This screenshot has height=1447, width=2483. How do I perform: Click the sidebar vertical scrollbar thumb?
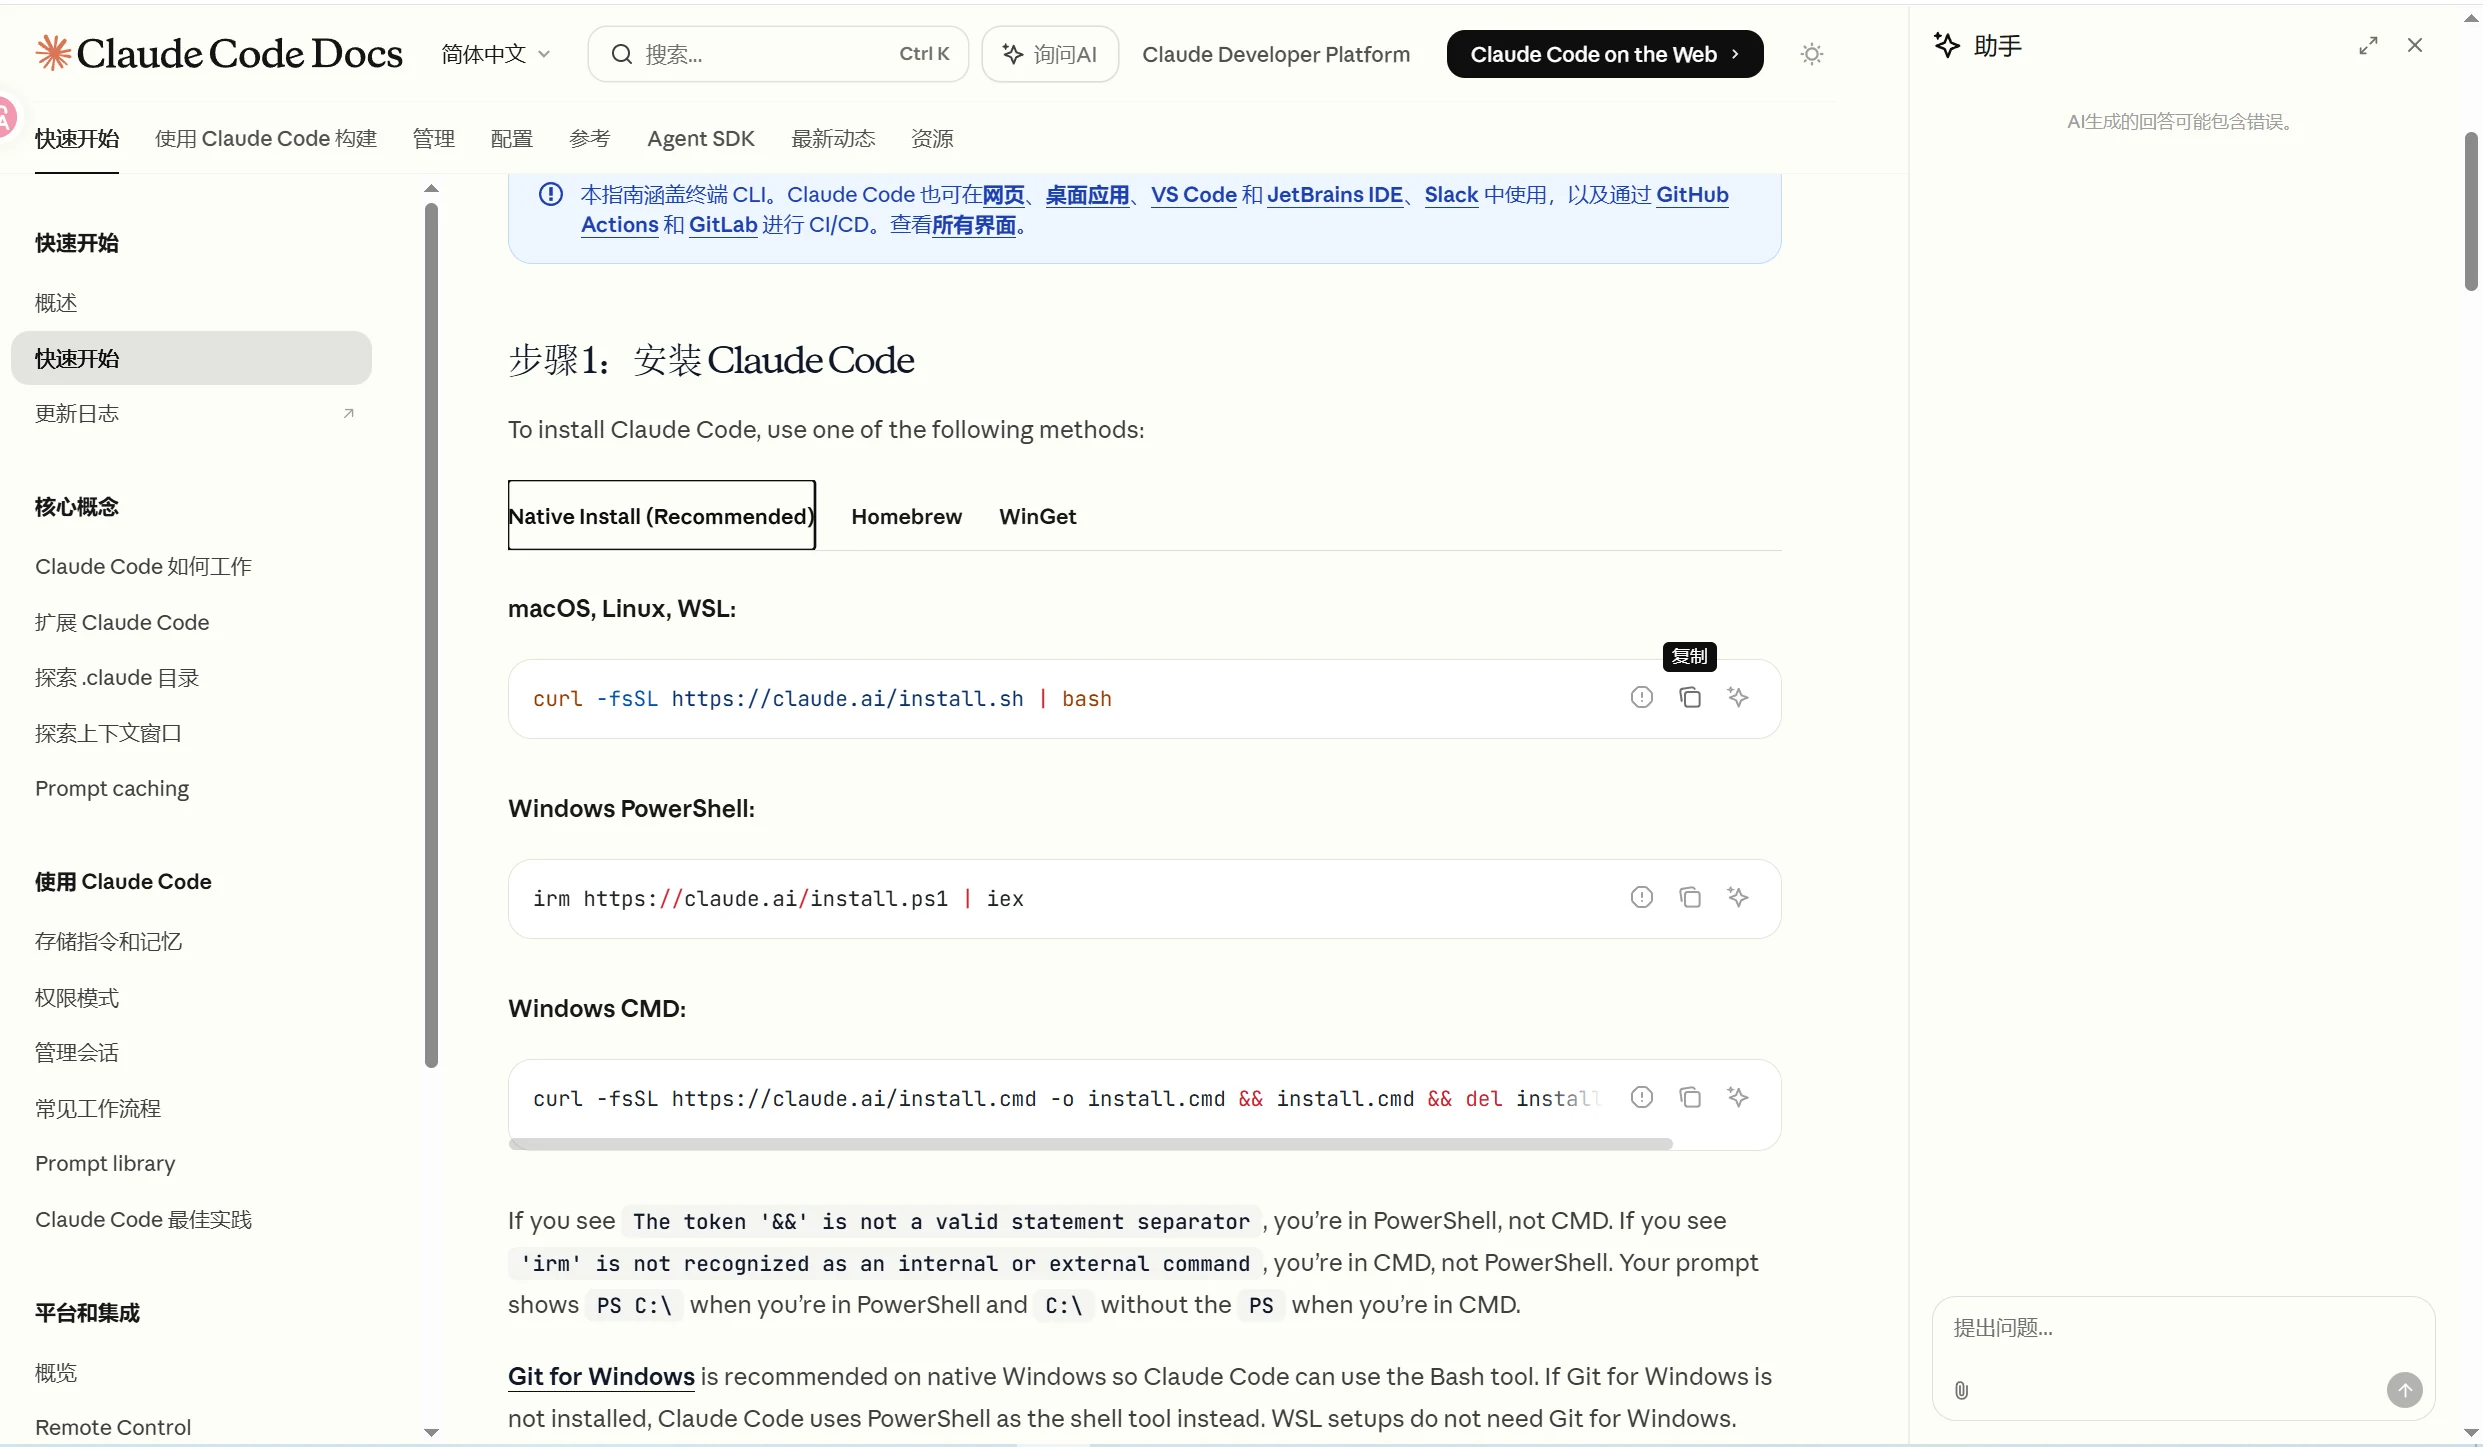(431, 636)
